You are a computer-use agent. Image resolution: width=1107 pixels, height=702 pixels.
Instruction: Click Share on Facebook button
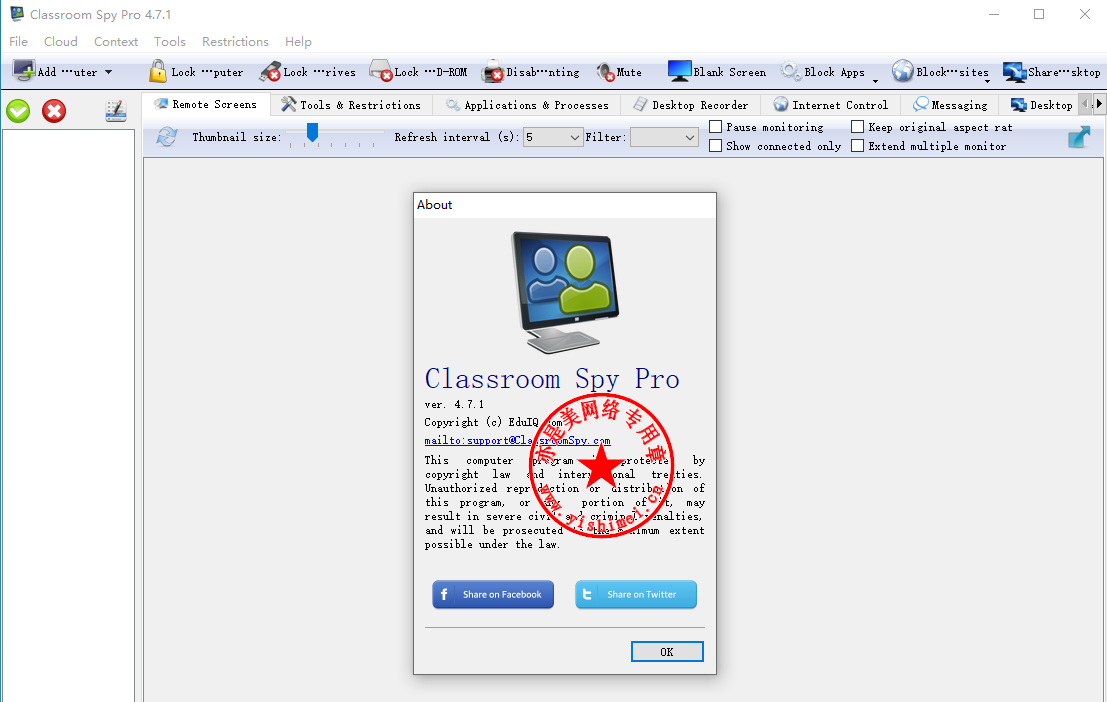coord(493,595)
